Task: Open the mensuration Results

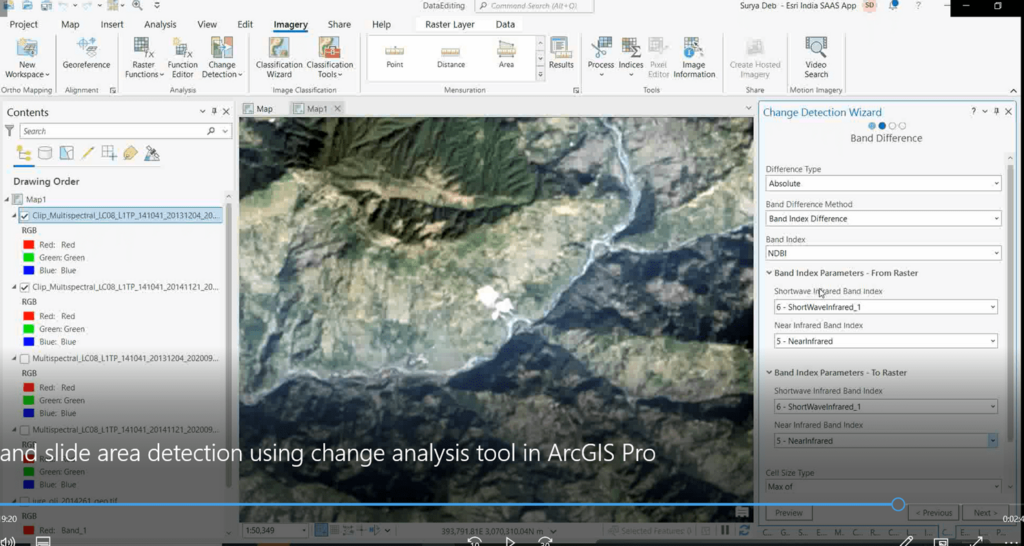Action: click(x=561, y=54)
